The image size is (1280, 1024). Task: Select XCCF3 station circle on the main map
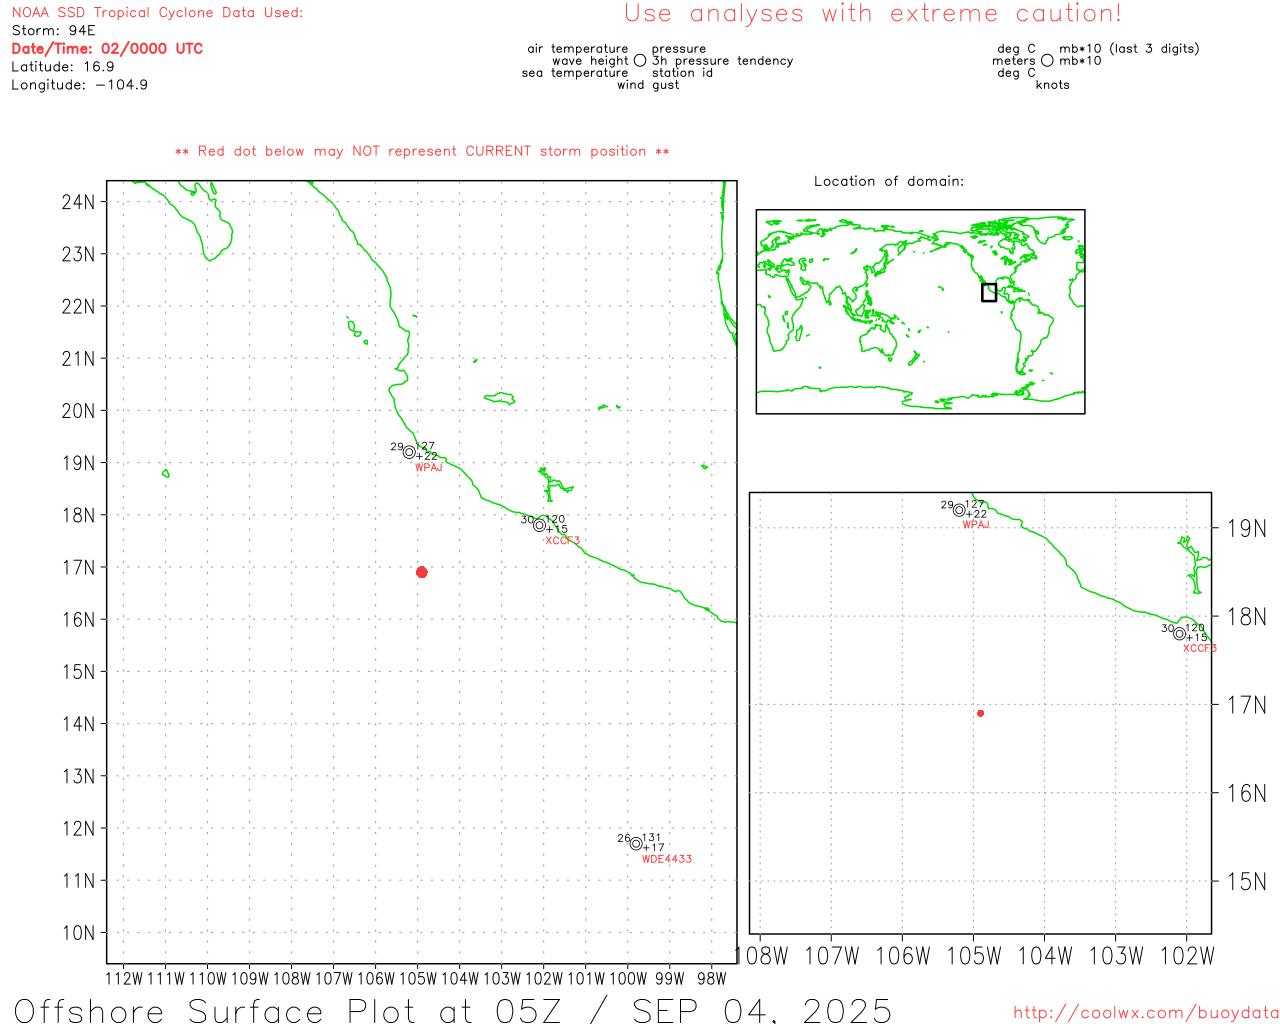tap(539, 525)
